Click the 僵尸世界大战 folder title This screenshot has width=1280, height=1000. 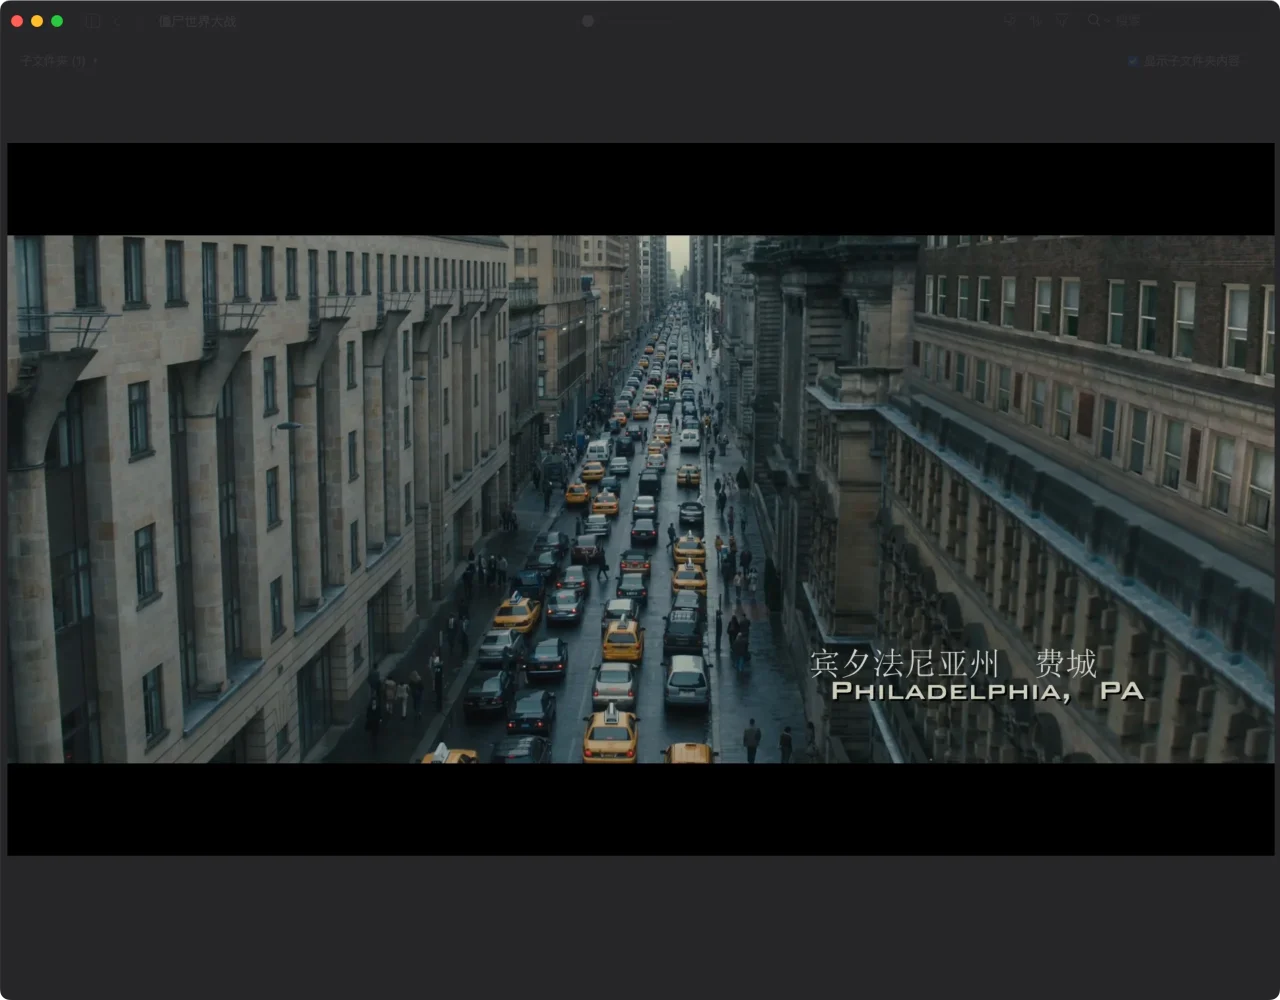tap(197, 21)
